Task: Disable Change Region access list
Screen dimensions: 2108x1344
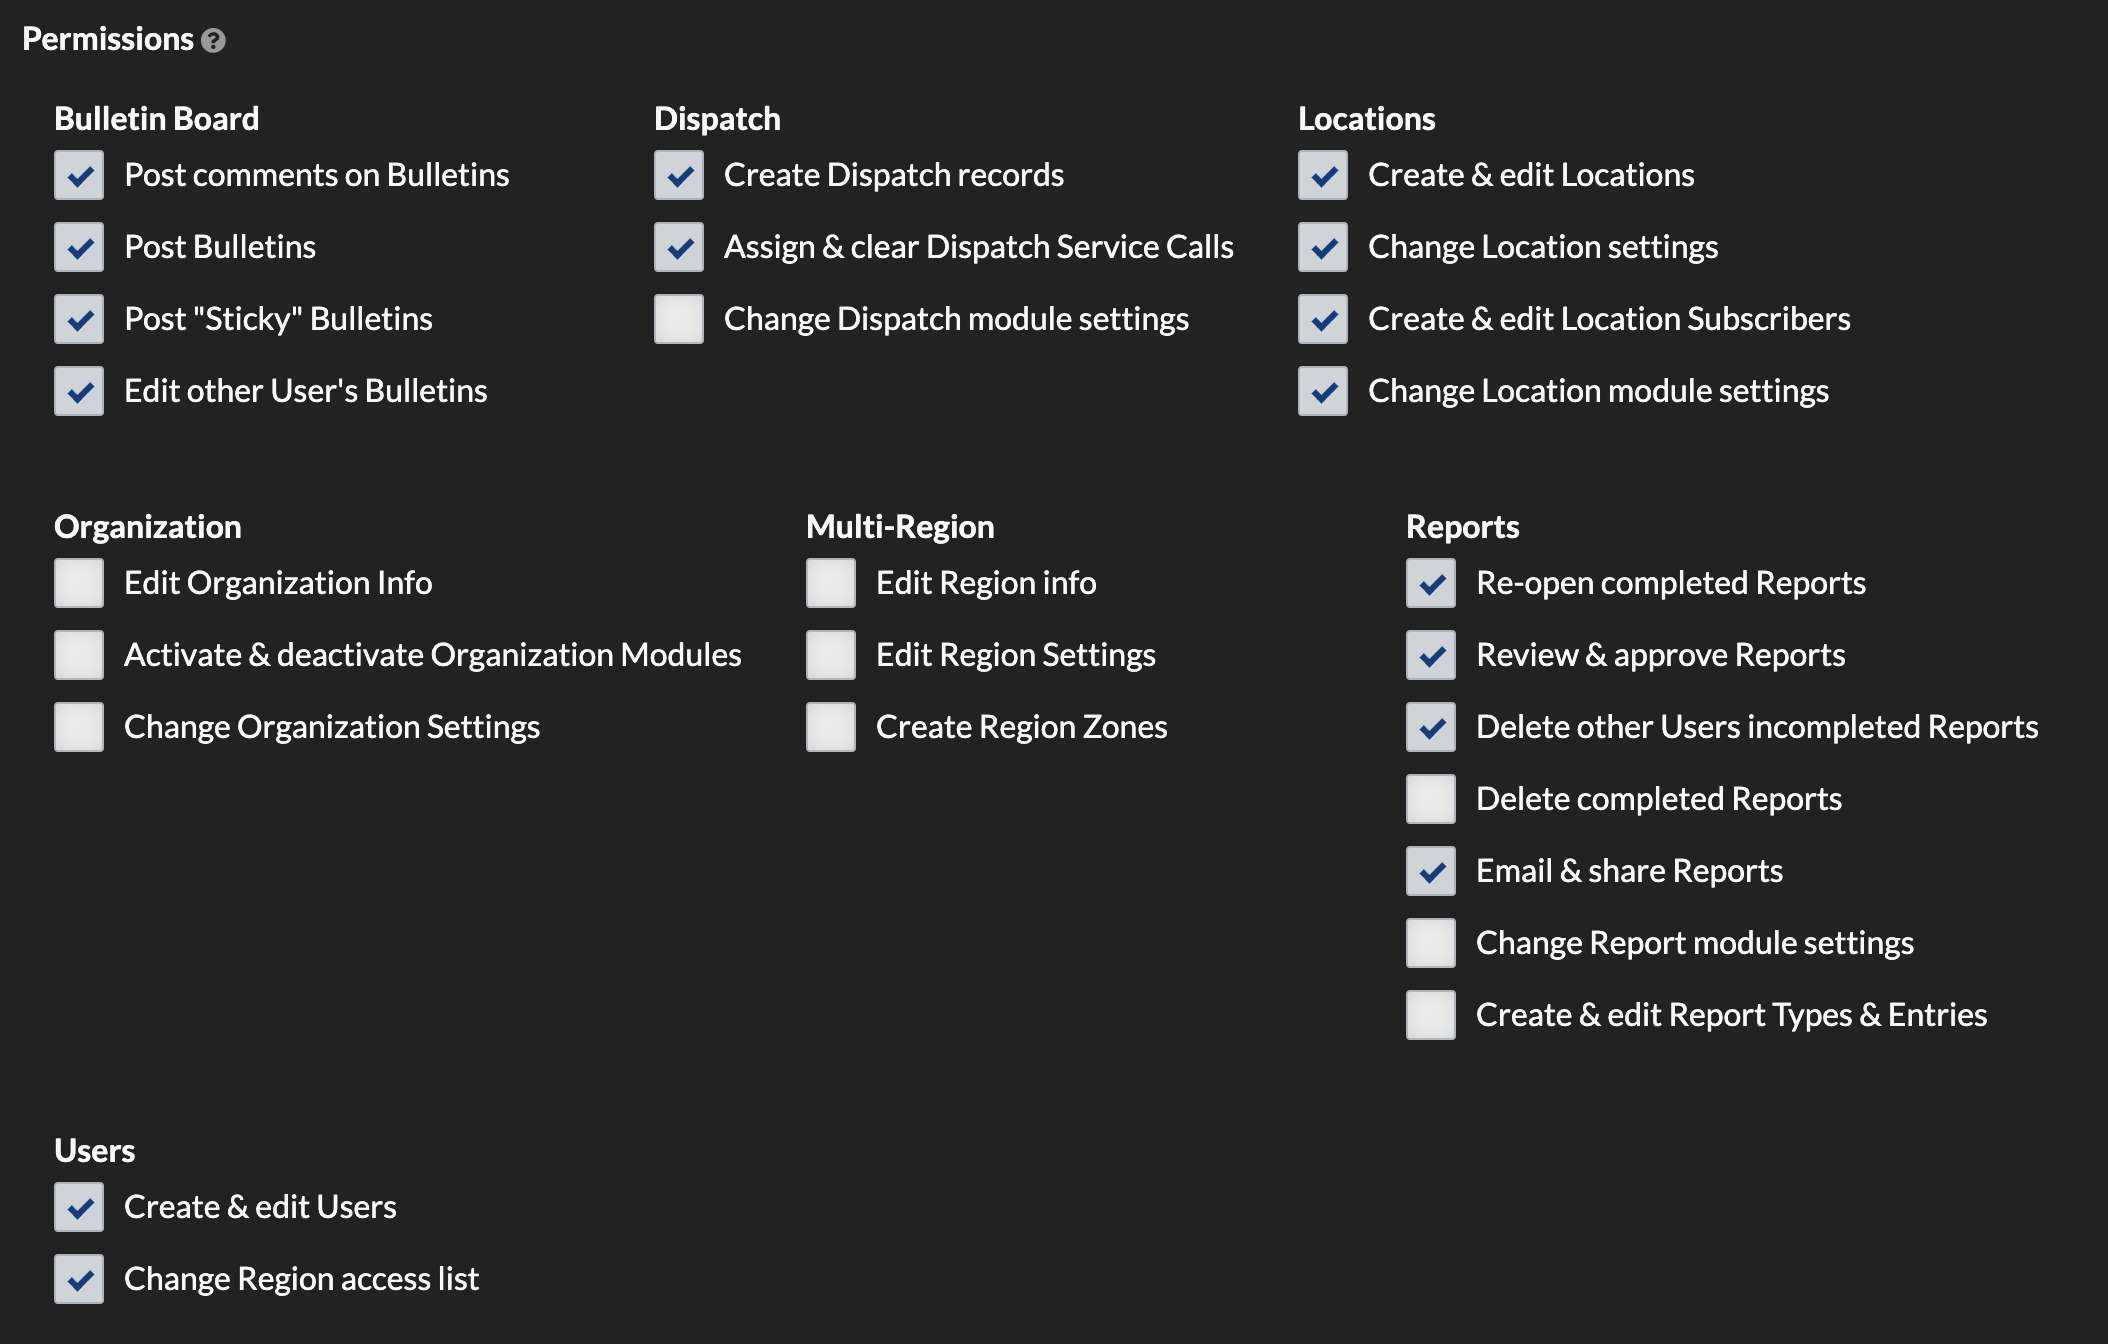Action: (x=79, y=1279)
